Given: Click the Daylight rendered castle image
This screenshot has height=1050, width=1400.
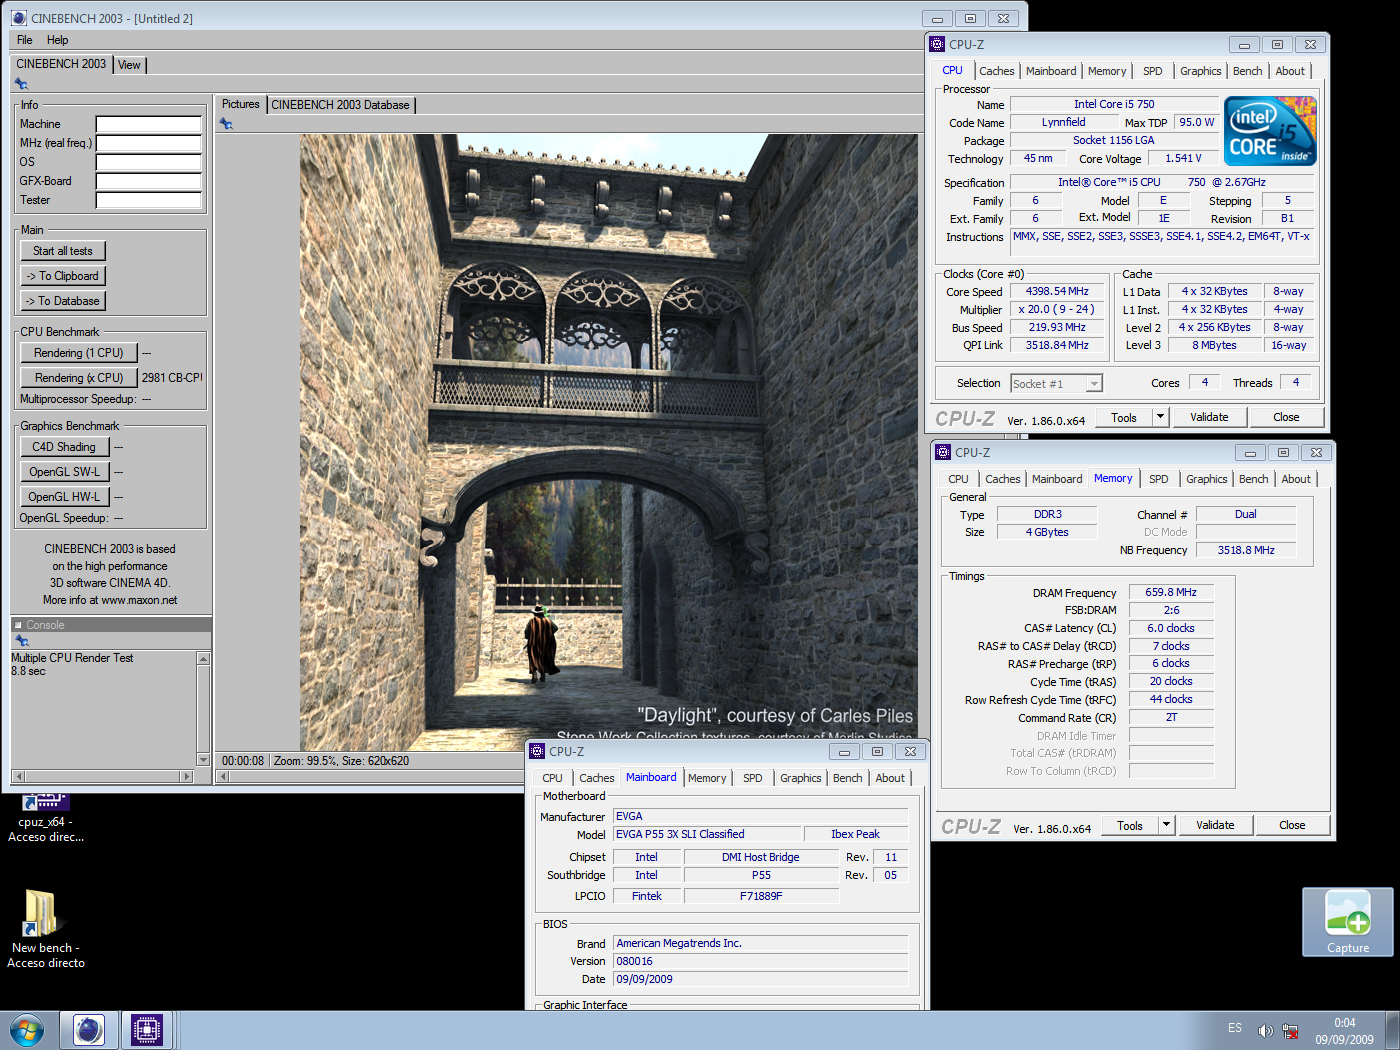Looking at the screenshot, I should pyautogui.click(x=608, y=442).
